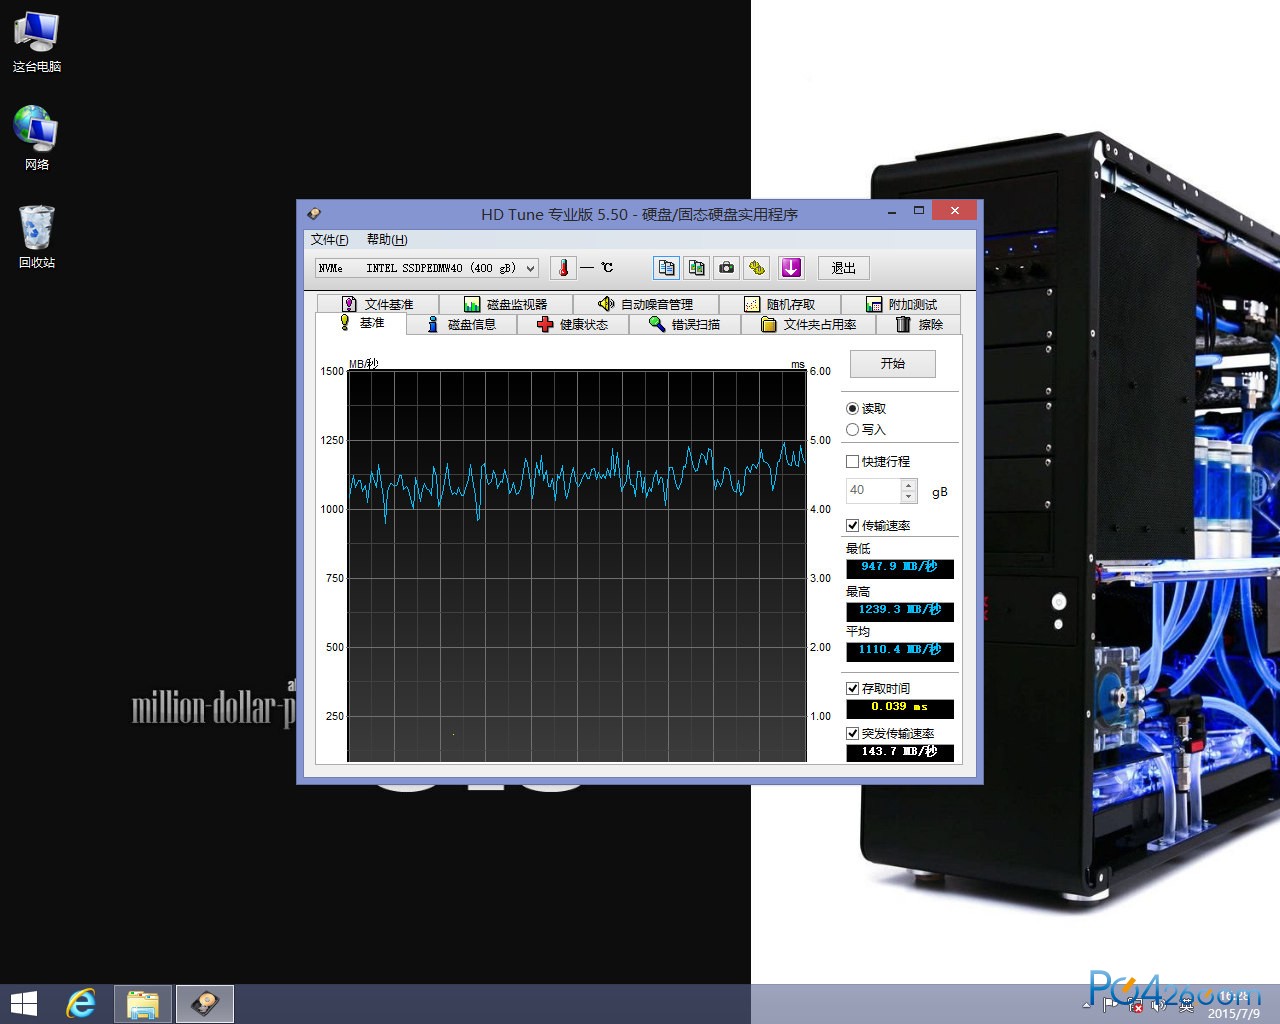The image size is (1280, 1024).
Task: Click the HD Tune title bar icon
Action: point(314,213)
